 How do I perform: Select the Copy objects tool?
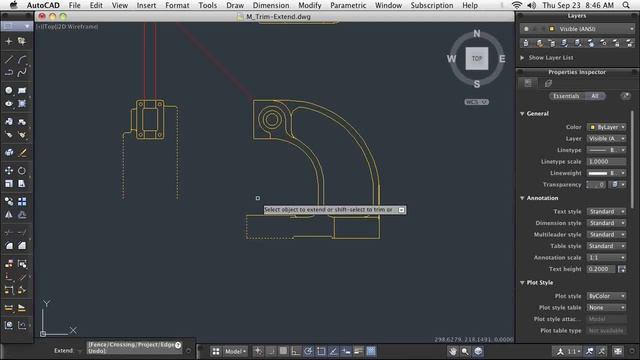tap(9, 201)
